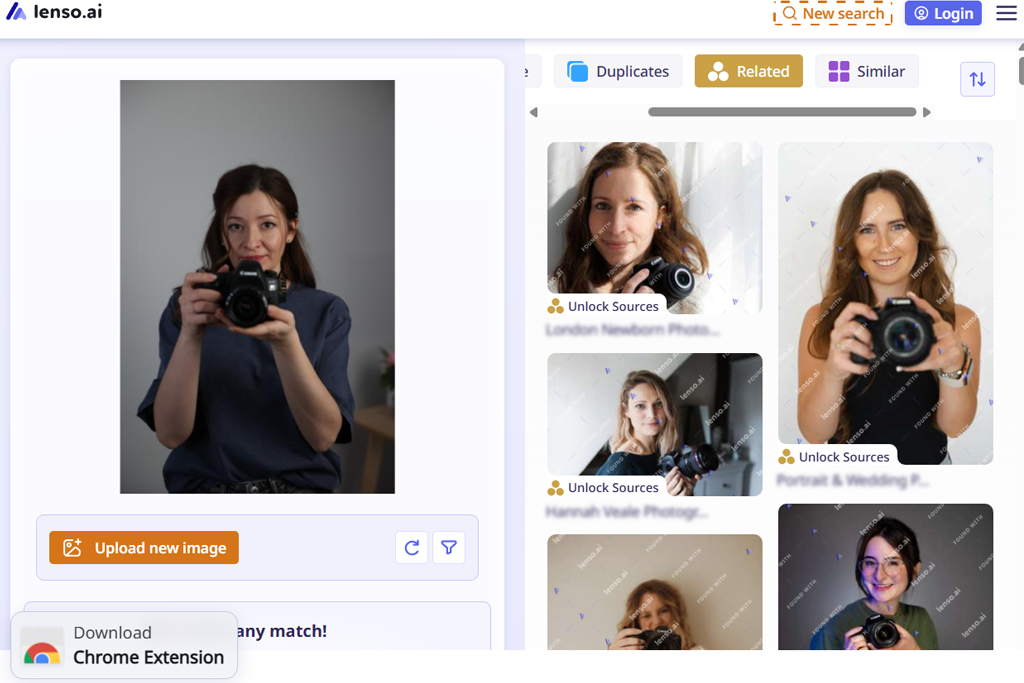Open the sort order options
Viewport: 1024px width, 683px height.
click(x=977, y=79)
